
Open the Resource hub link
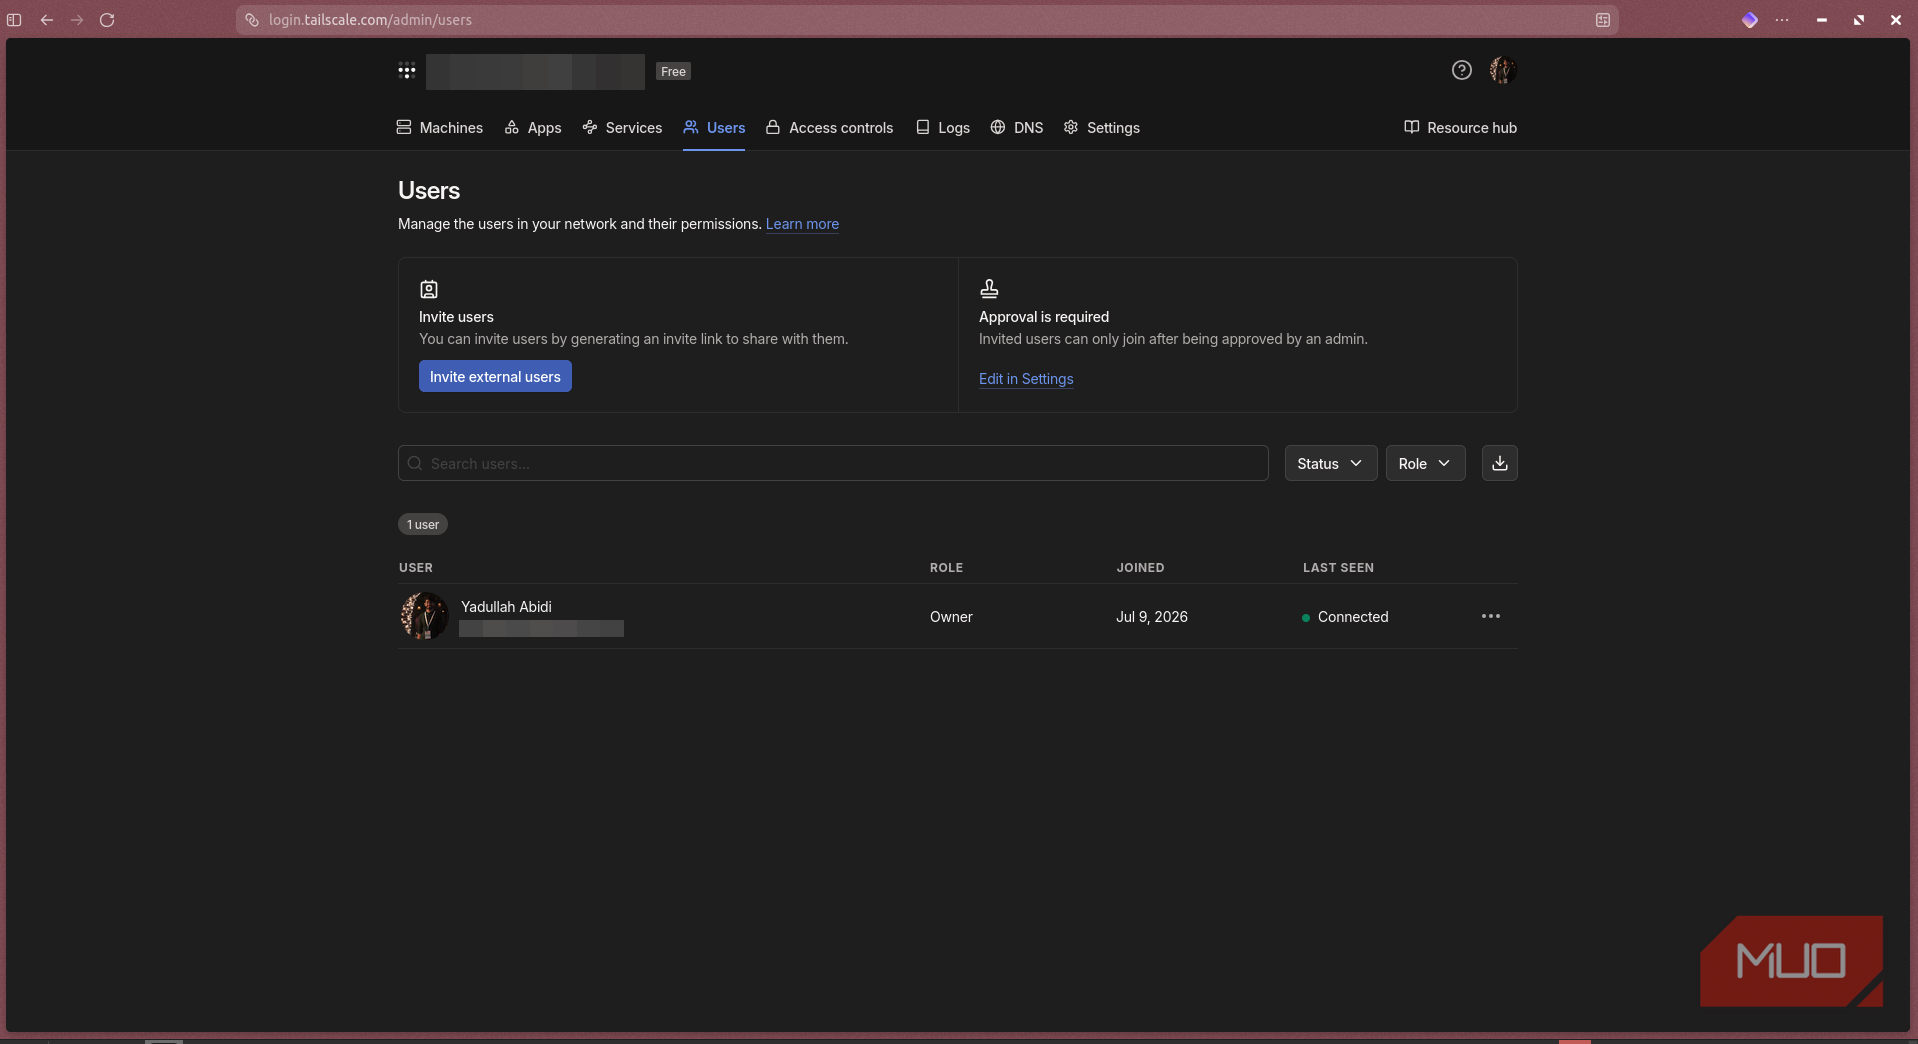click(1460, 128)
